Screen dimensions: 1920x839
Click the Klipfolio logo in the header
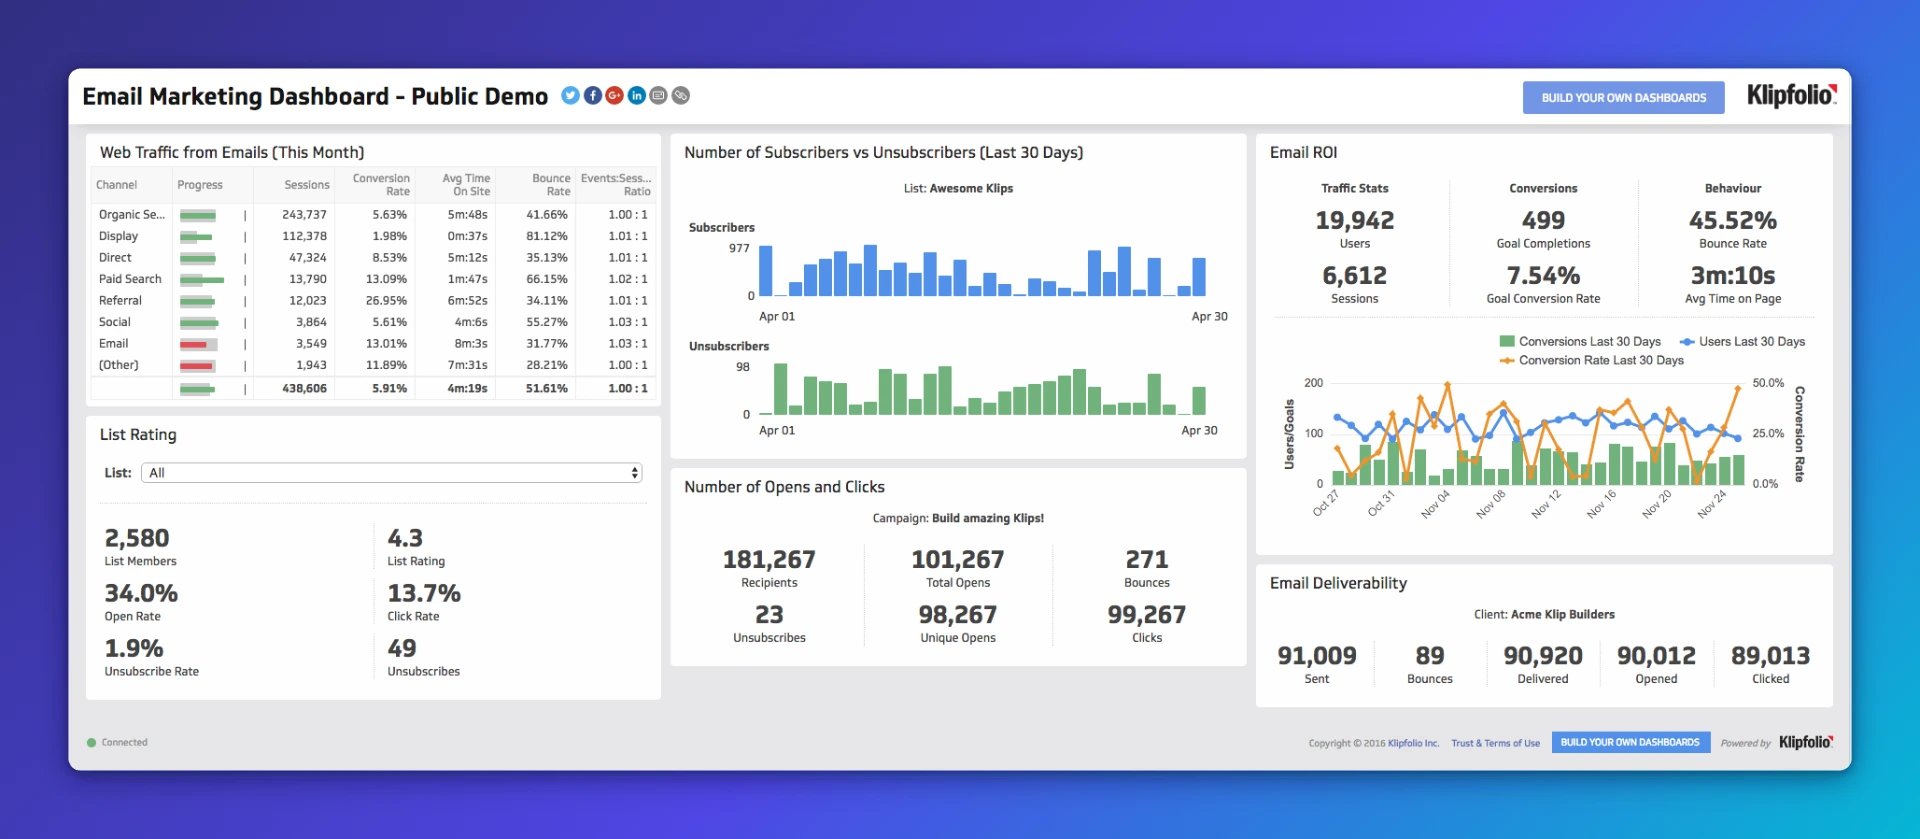[x=1791, y=96]
